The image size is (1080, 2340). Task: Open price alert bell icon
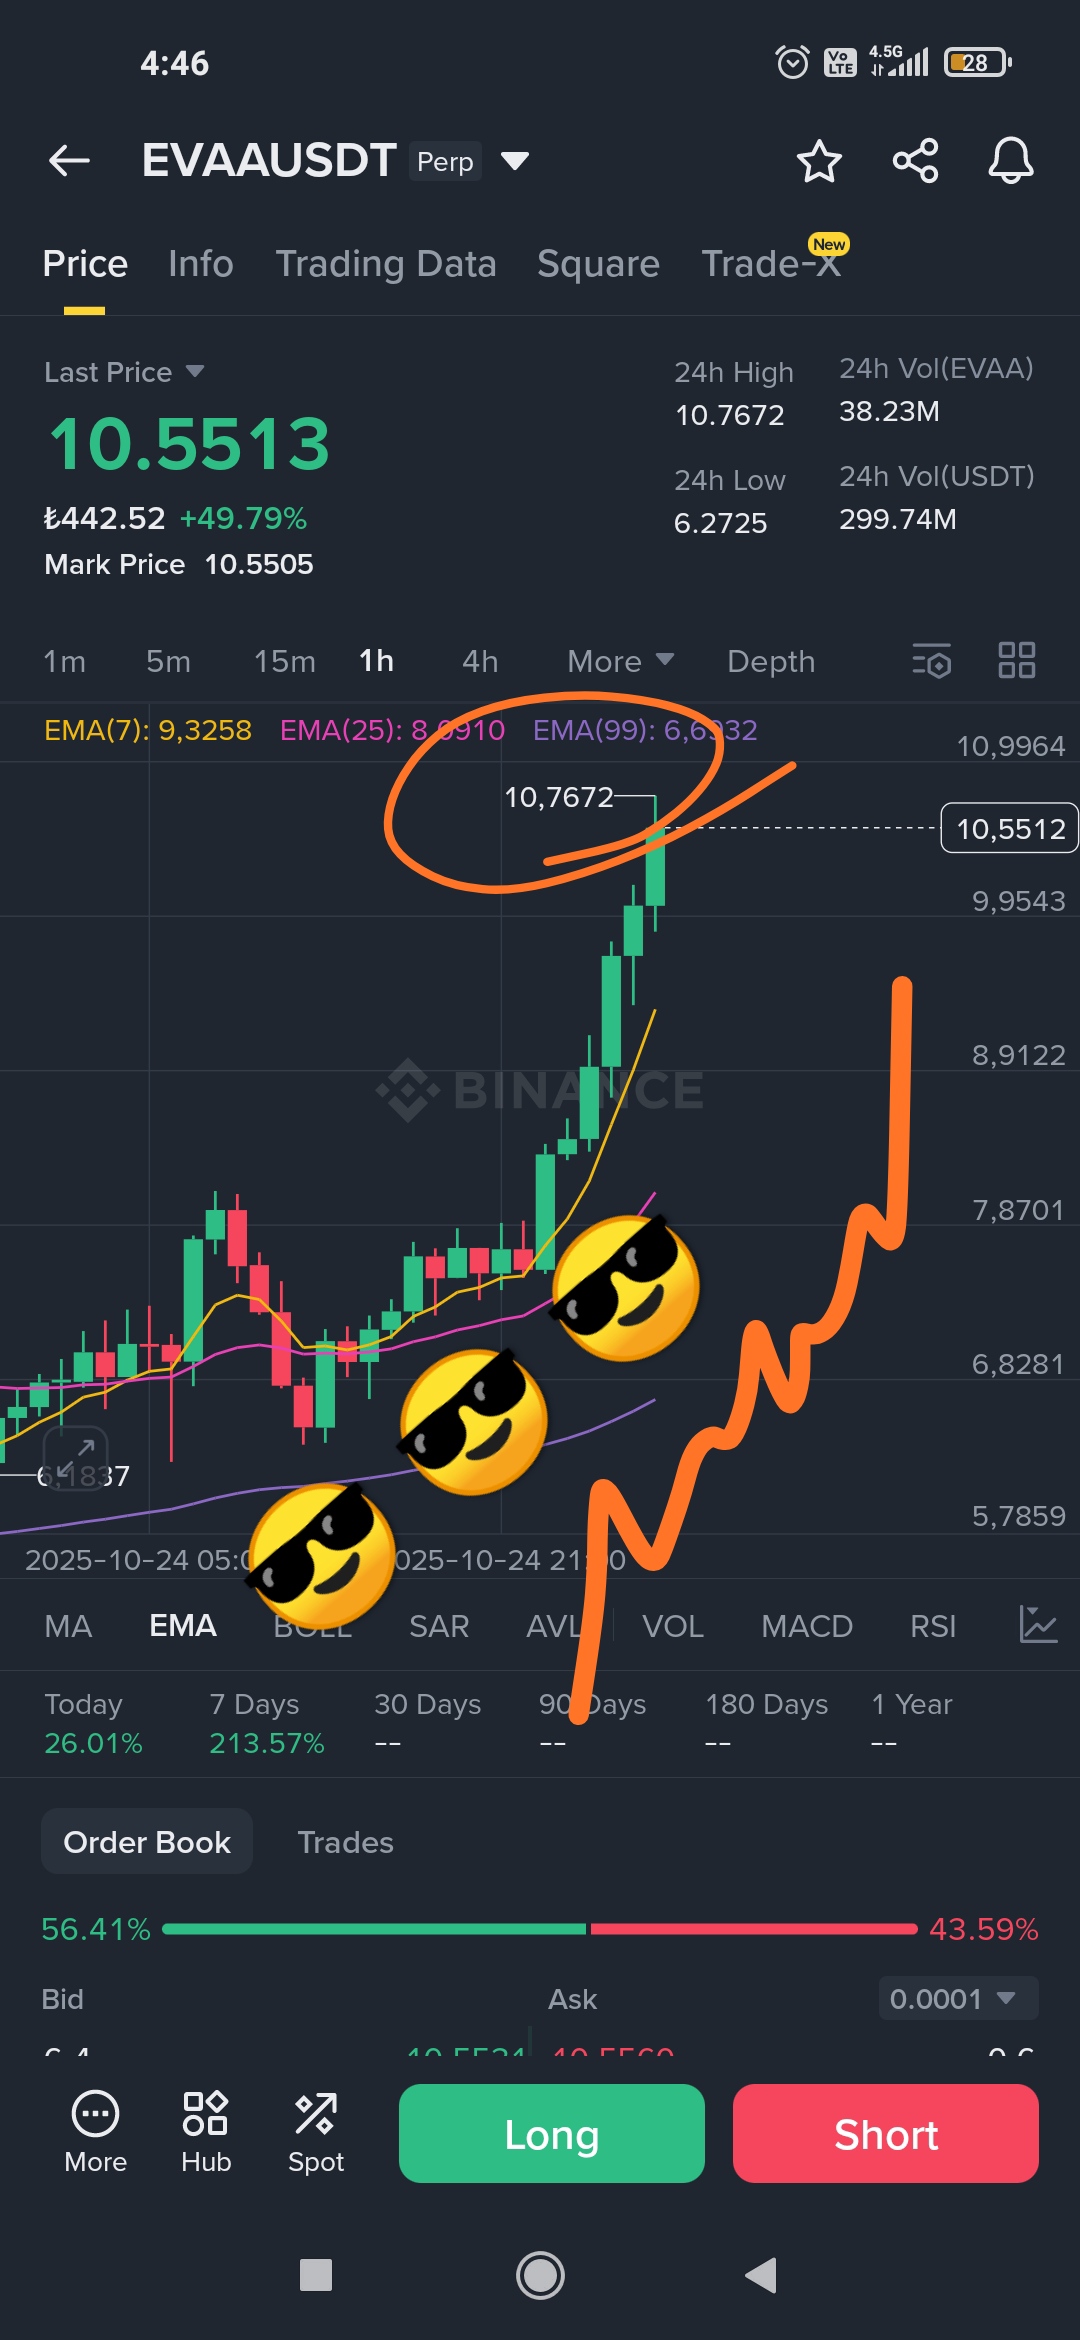(1011, 161)
